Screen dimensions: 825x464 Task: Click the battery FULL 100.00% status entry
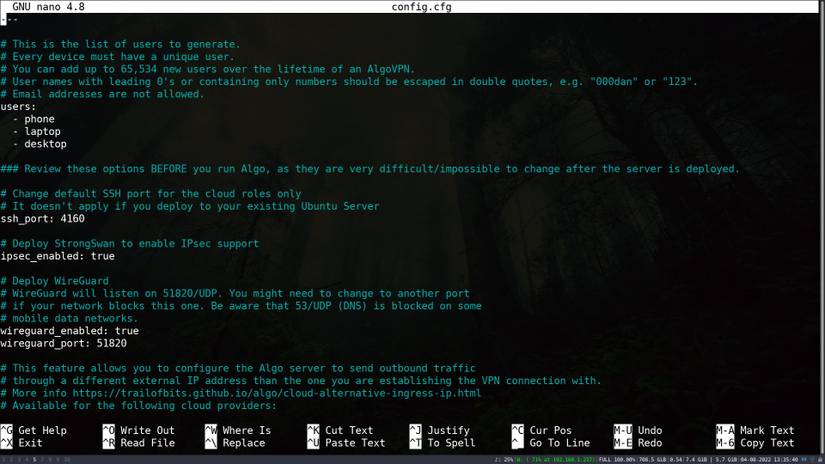pos(617,460)
